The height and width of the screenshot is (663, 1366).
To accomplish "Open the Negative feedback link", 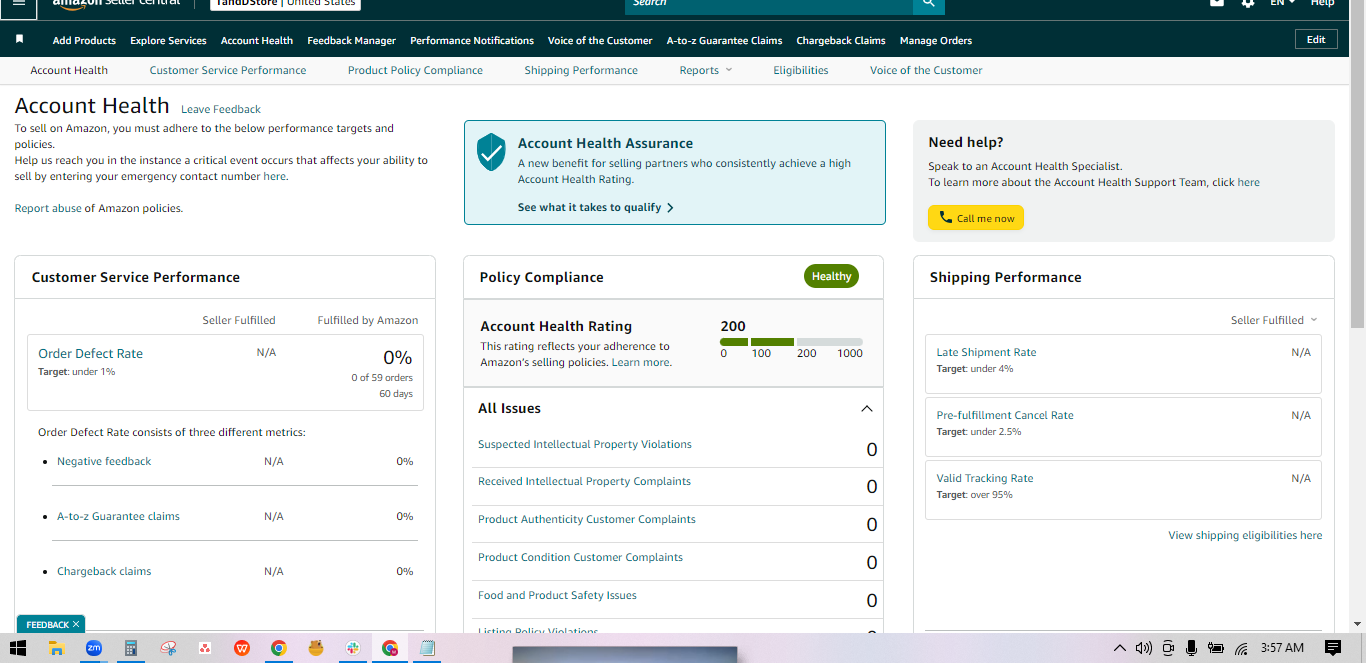I will point(104,461).
